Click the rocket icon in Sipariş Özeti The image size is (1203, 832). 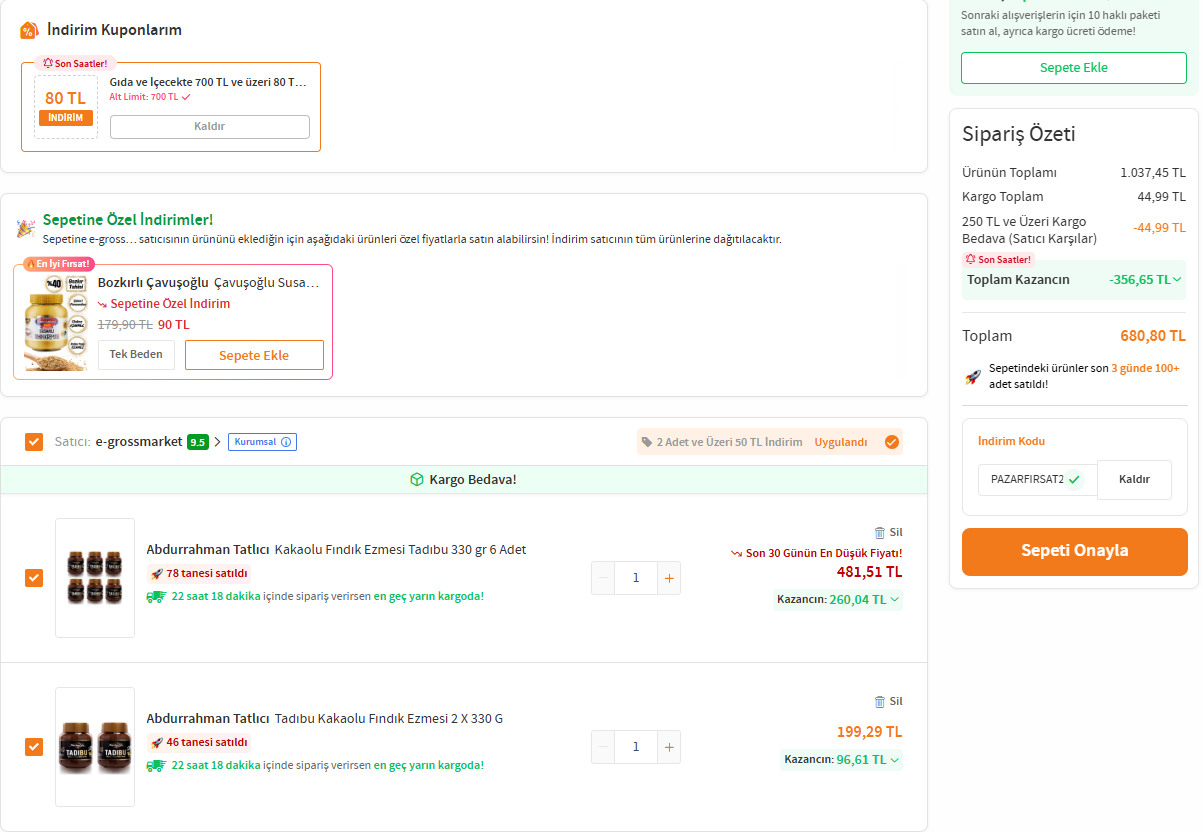pos(972,377)
